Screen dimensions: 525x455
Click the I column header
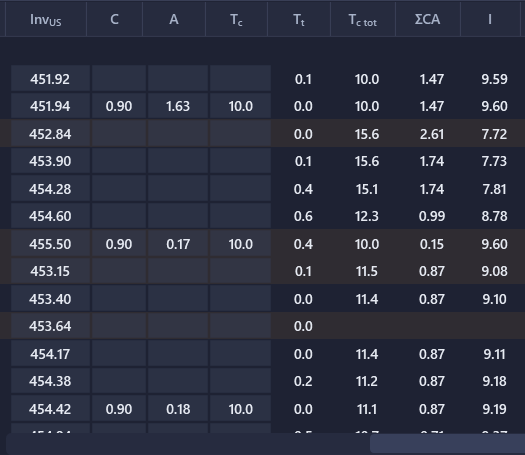490,19
